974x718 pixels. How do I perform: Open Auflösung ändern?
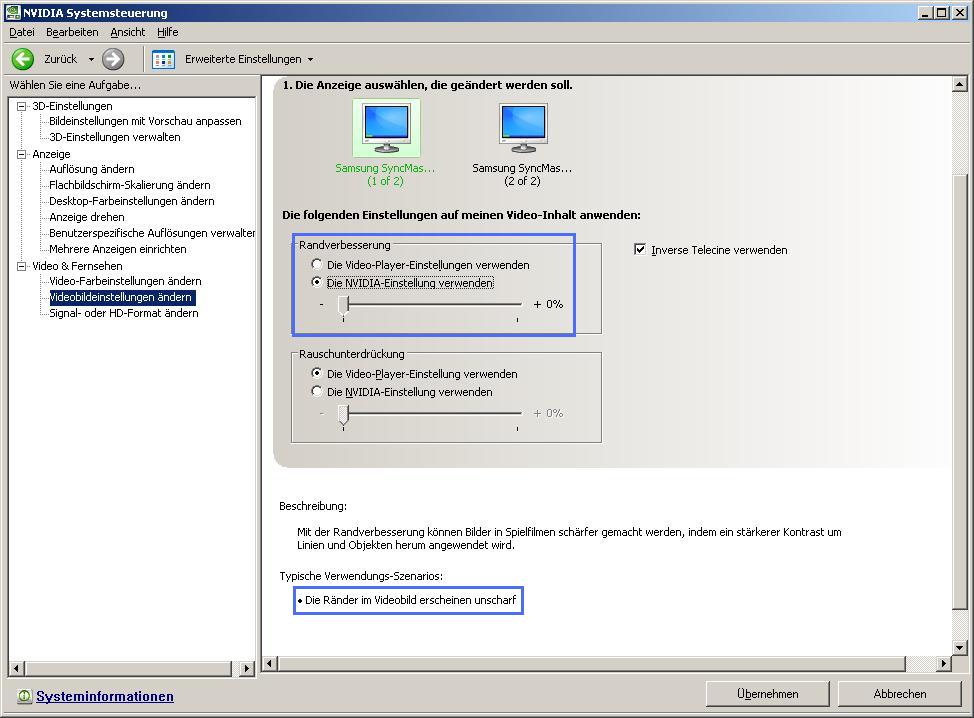(92, 169)
